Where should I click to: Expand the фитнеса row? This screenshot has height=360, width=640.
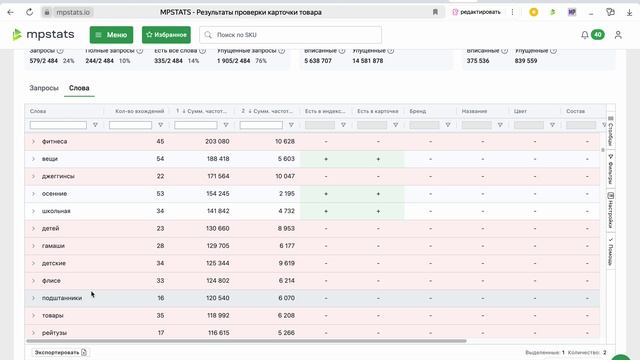tap(33, 142)
